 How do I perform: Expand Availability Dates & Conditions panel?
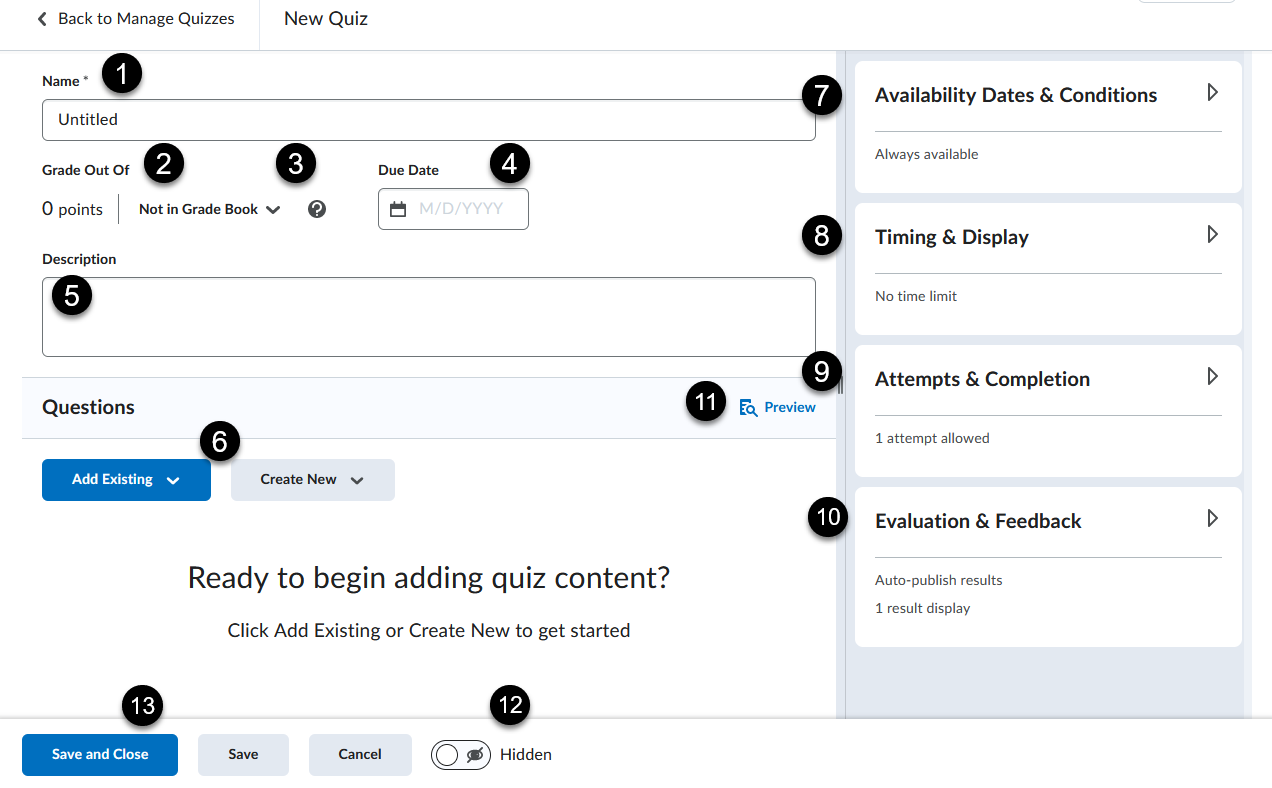click(1212, 93)
